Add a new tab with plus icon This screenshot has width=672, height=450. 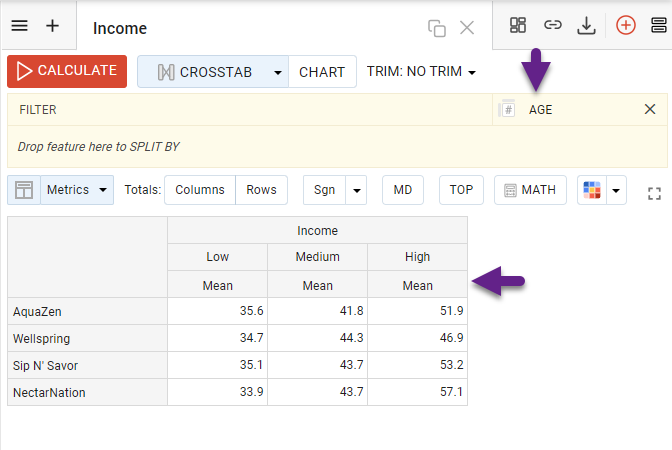pyautogui.click(x=53, y=26)
